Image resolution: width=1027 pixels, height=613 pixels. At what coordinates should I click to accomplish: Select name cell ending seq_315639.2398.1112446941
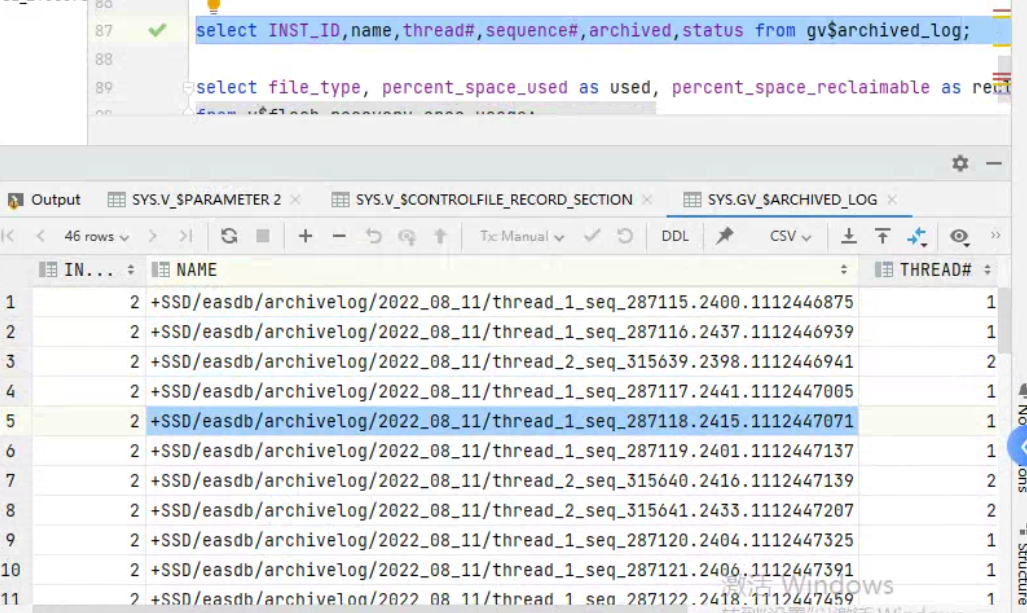[x=502, y=362]
